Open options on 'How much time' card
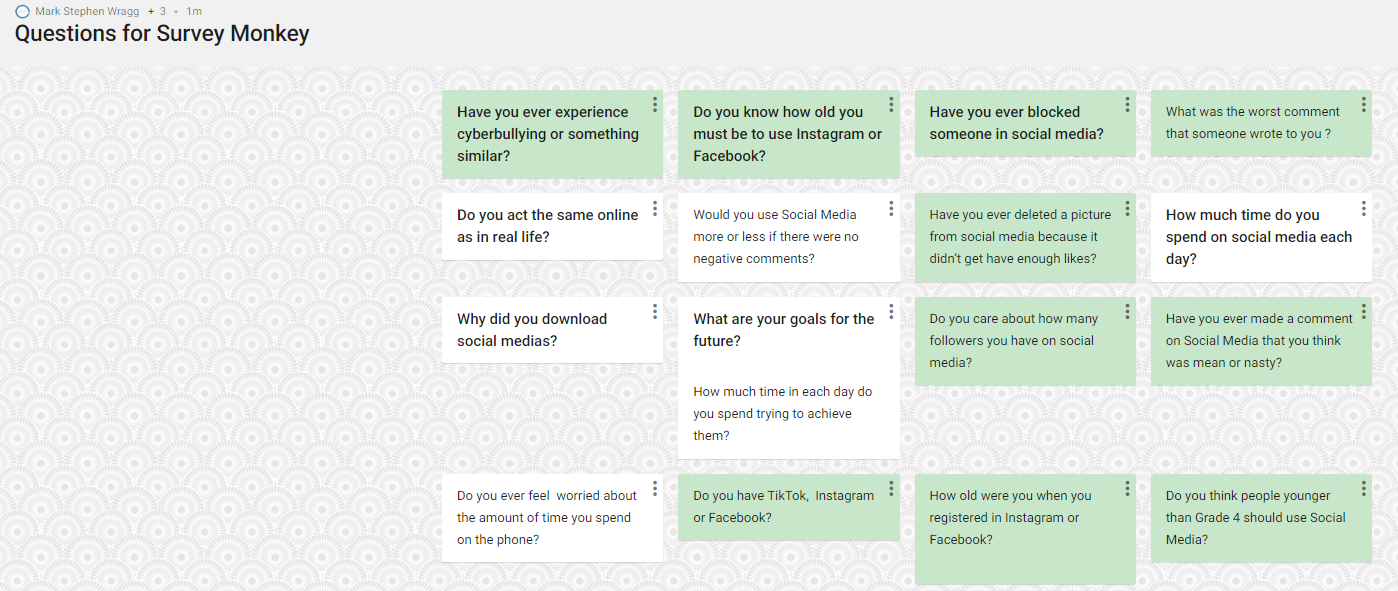1398x591 pixels. (x=1363, y=208)
